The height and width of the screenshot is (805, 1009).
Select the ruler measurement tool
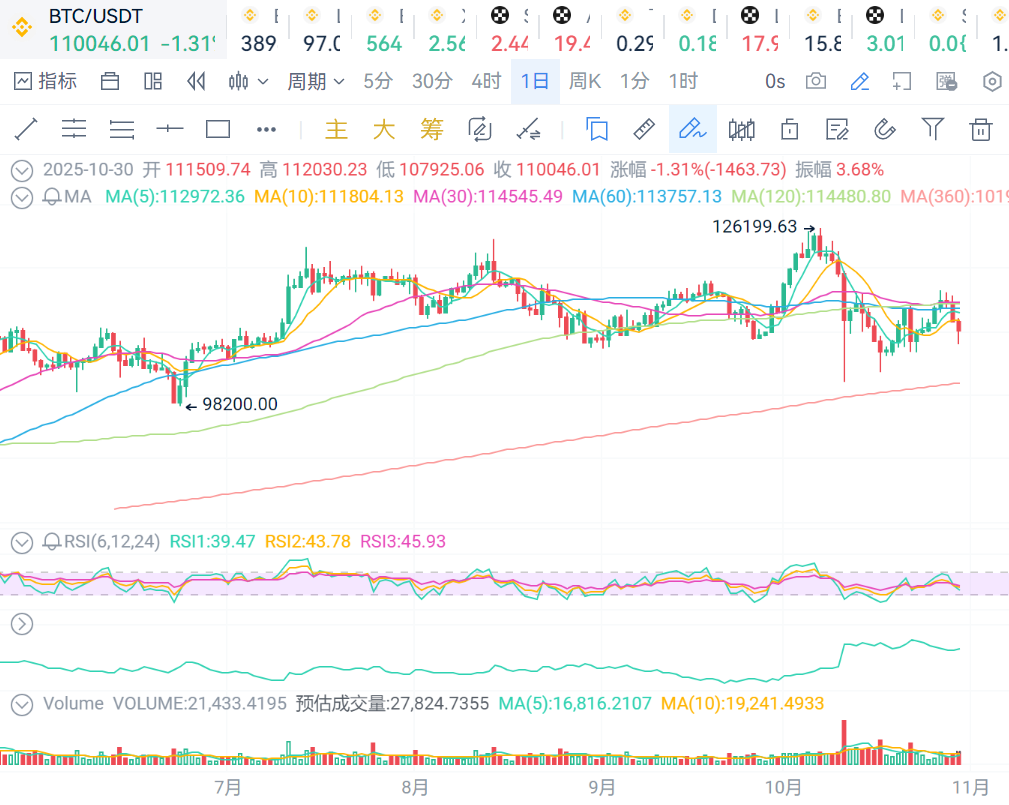coord(645,129)
